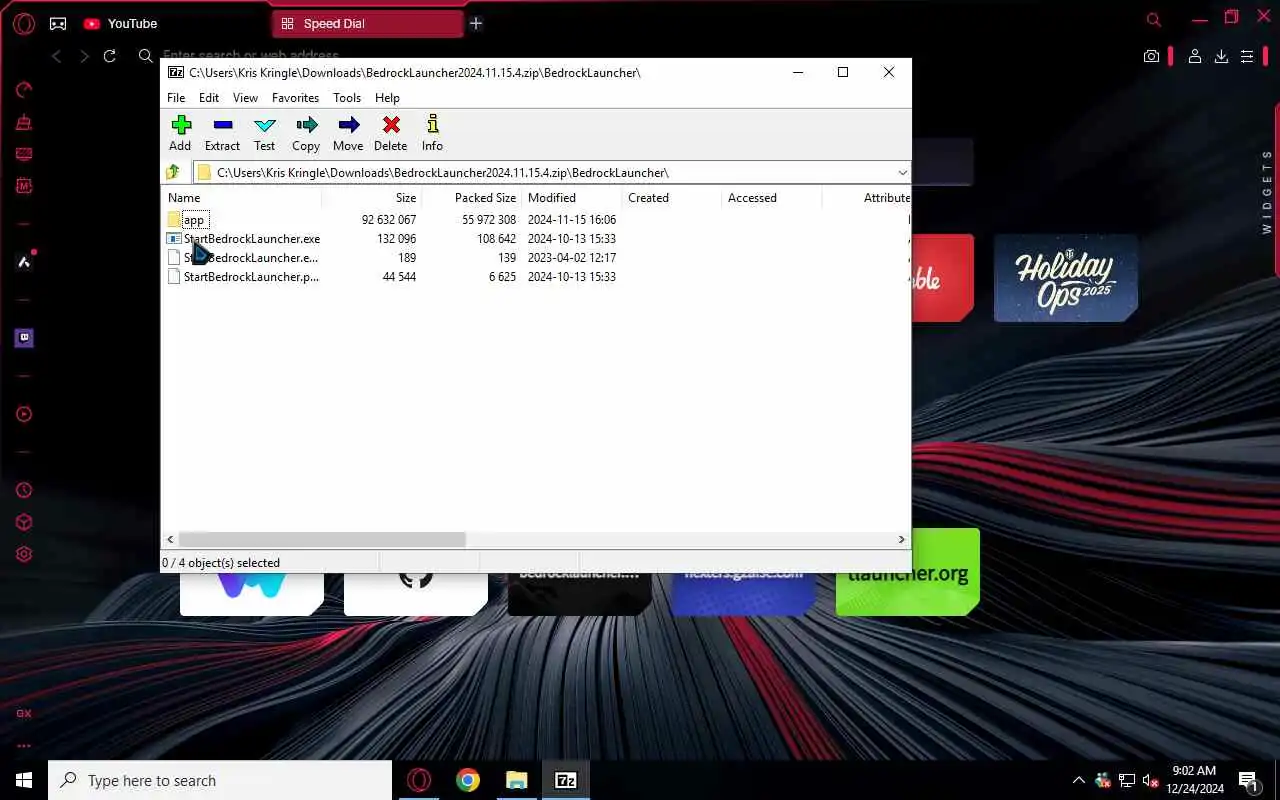
Task: Open the Help menu
Action: click(387, 98)
